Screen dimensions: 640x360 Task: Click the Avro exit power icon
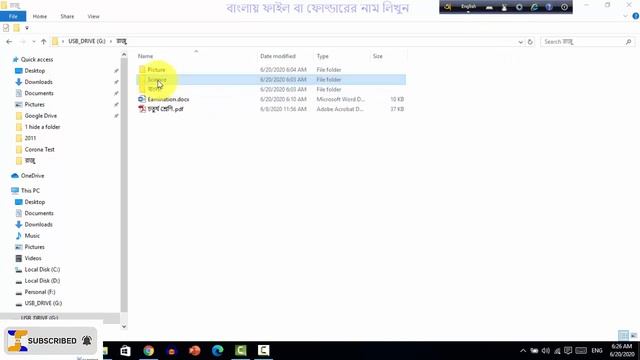564,7
